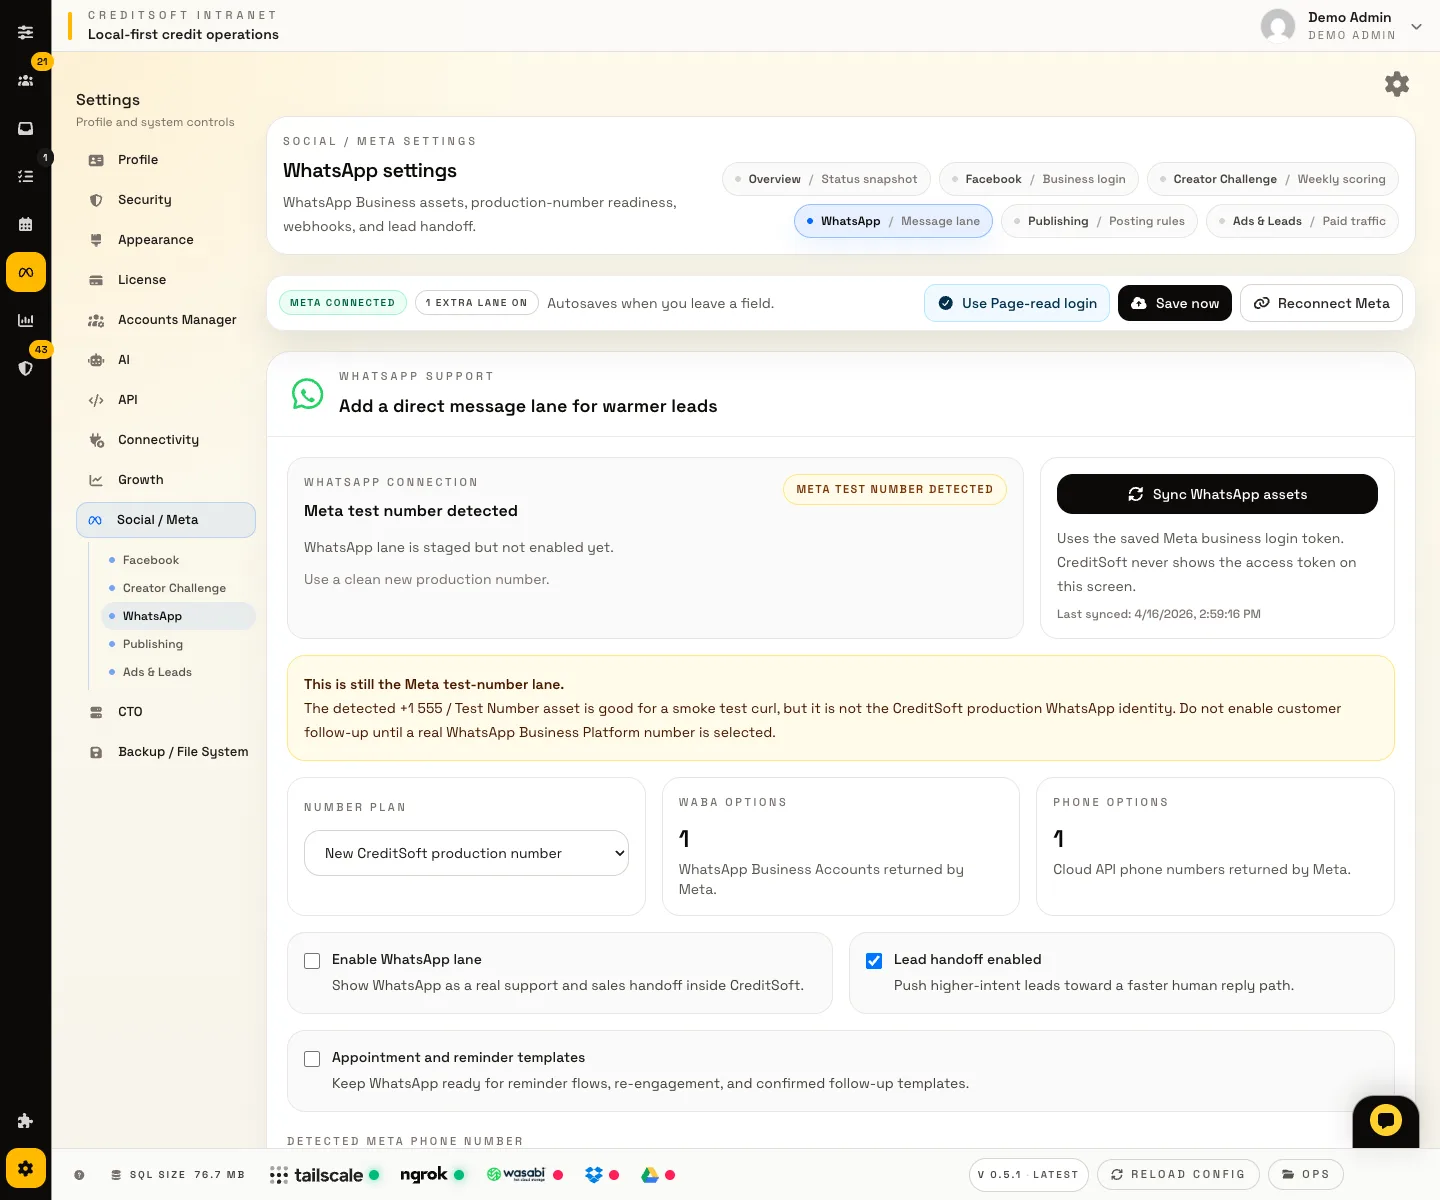The width and height of the screenshot is (1440, 1200).
Task: Click the shield icon with badge 43
Action: click(x=26, y=368)
